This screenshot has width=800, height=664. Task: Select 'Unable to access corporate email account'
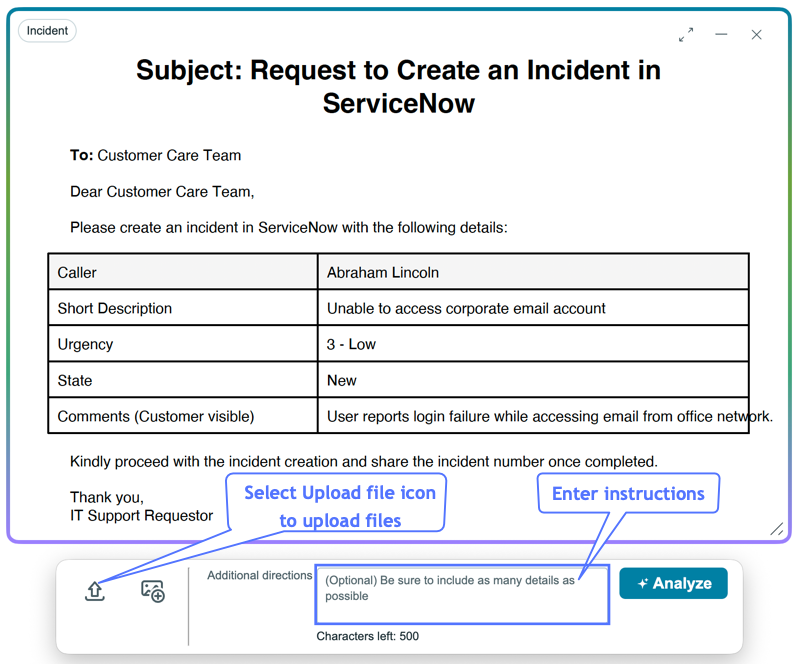click(x=466, y=308)
